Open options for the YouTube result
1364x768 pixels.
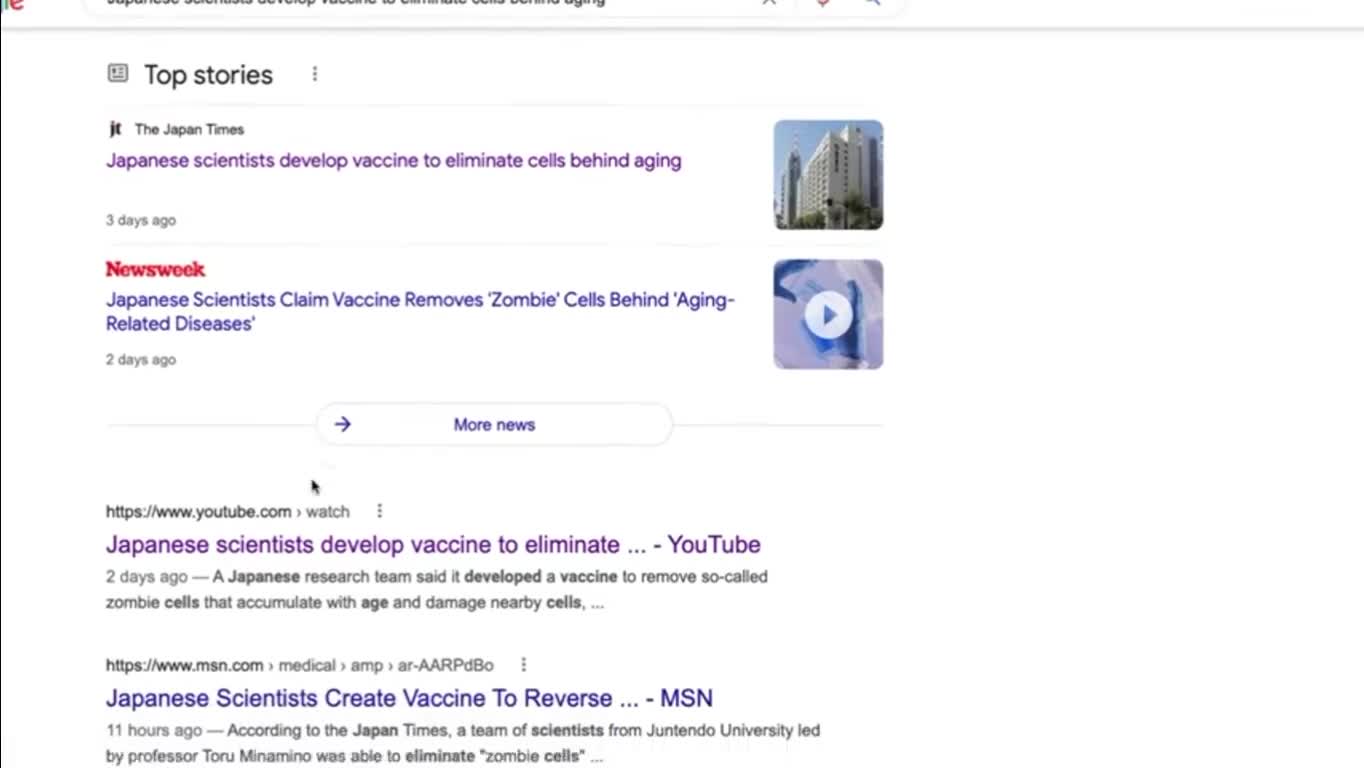pyautogui.click(x=379, y=511)
